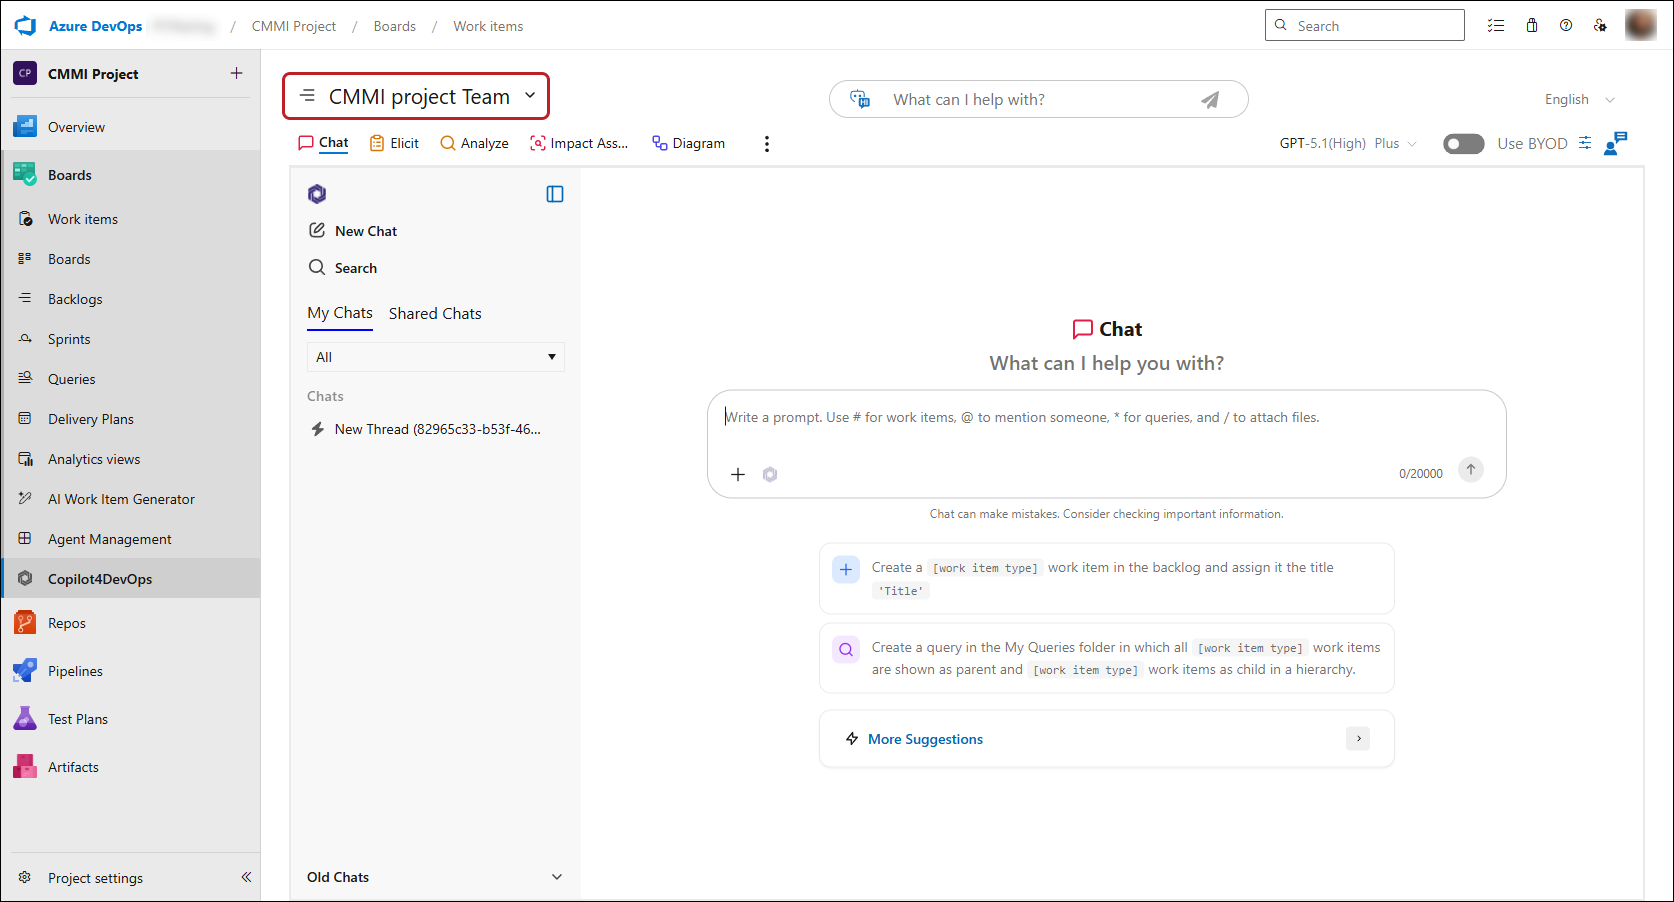The height and width of the screenshot is (902, 1674).
Task: Expand More Suggestions chevron
Action: tap(1358, 739)
